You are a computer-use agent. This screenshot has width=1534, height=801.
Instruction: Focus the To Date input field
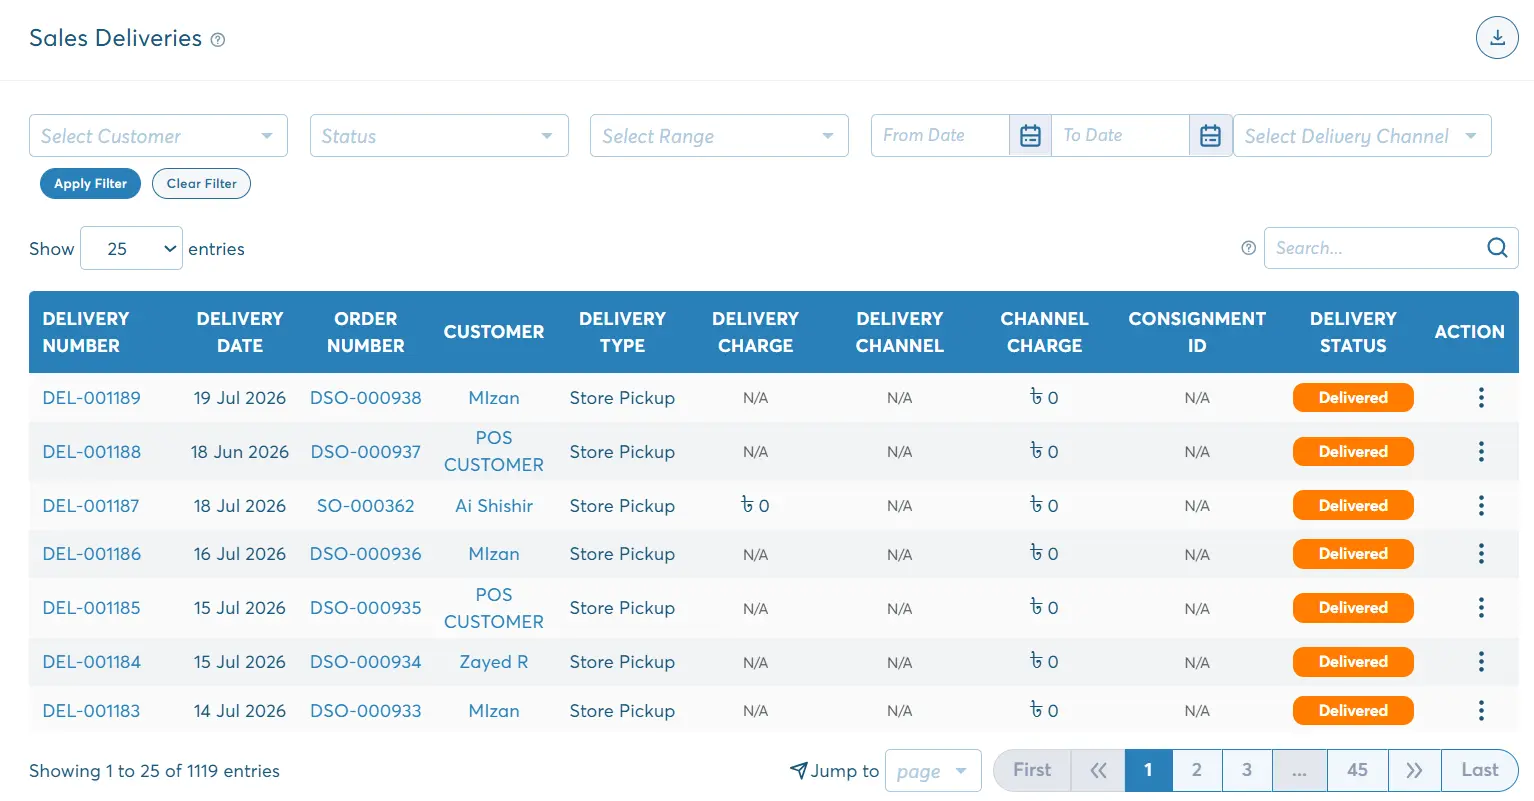tap(1120, 136)
